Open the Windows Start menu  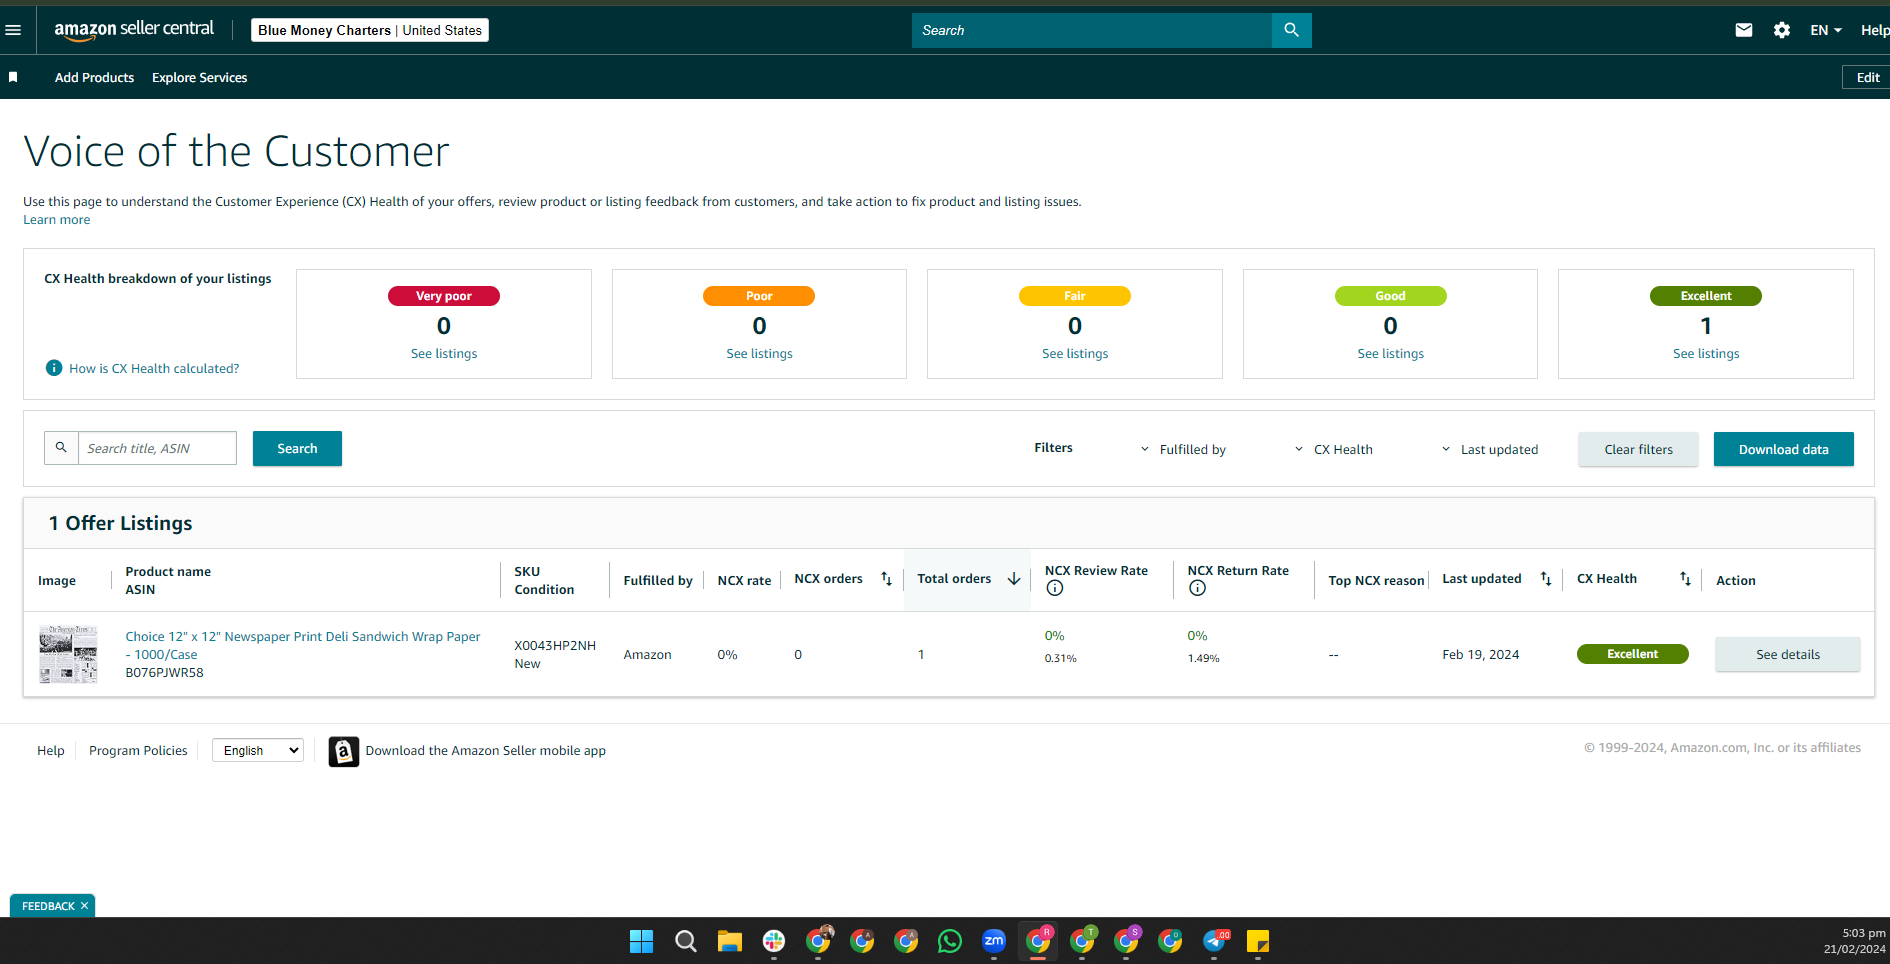(x=641, y=941)
